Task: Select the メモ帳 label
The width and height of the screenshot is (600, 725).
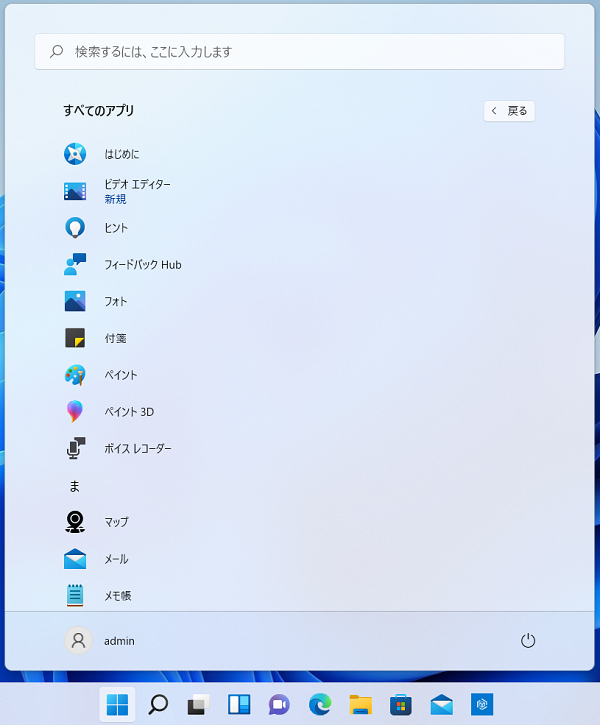Action: click(x=118, y=596)
